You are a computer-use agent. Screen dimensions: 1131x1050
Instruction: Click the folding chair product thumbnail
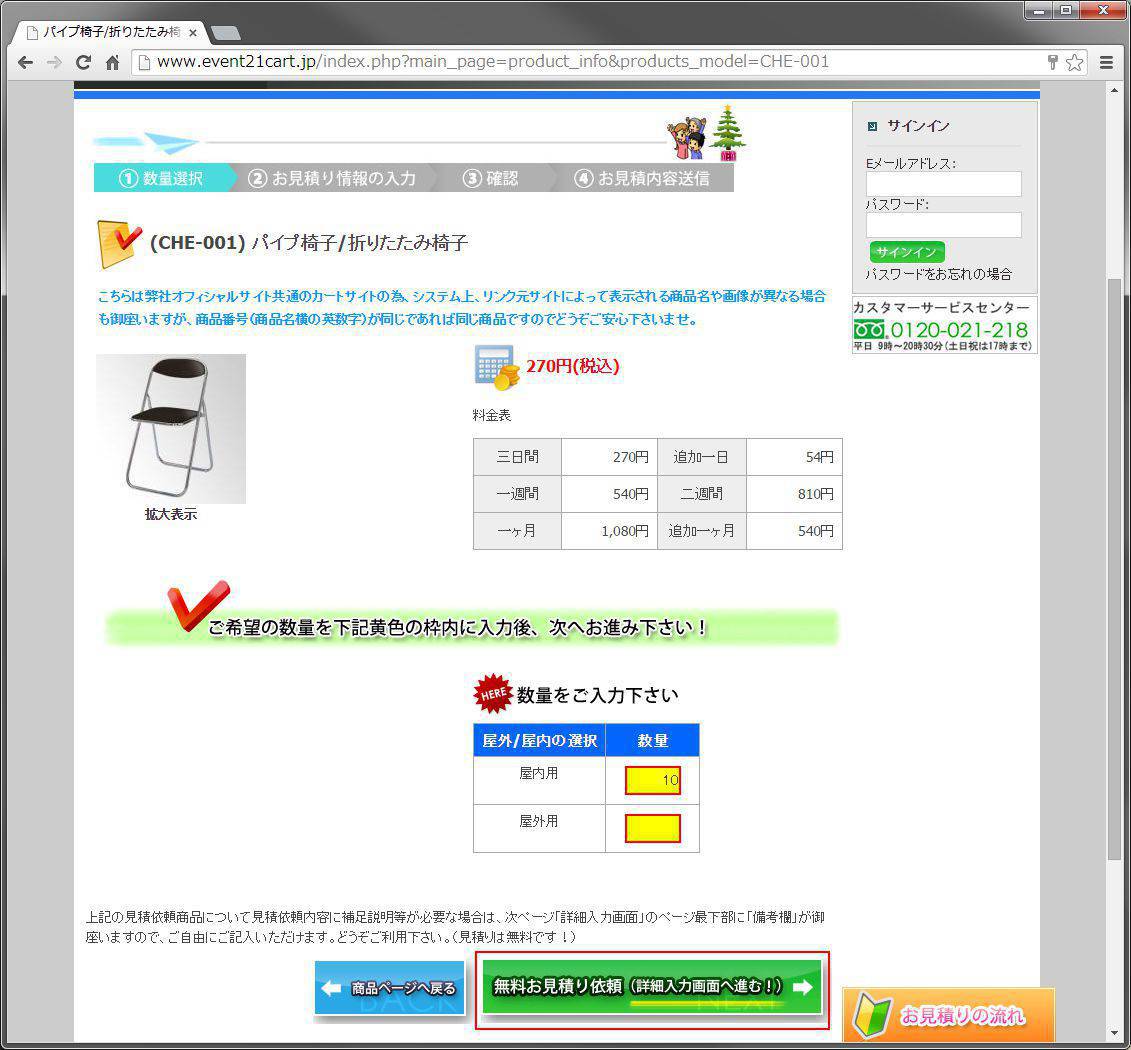pos(170,428)
